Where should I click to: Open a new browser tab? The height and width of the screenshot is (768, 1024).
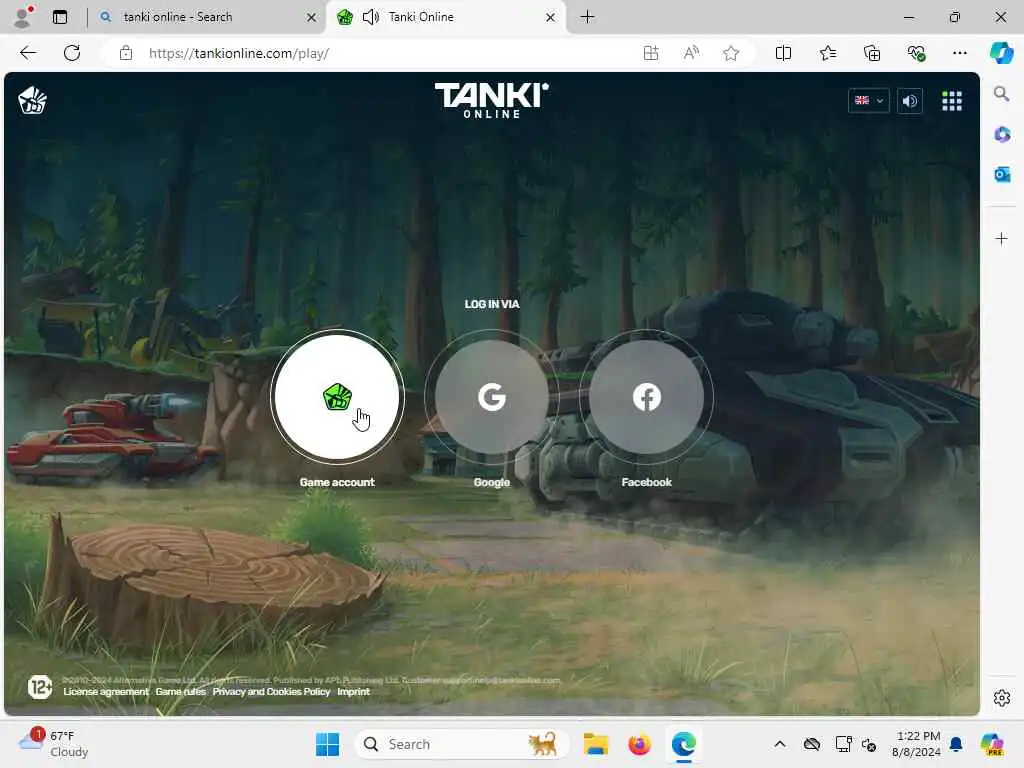coord(587,17)
